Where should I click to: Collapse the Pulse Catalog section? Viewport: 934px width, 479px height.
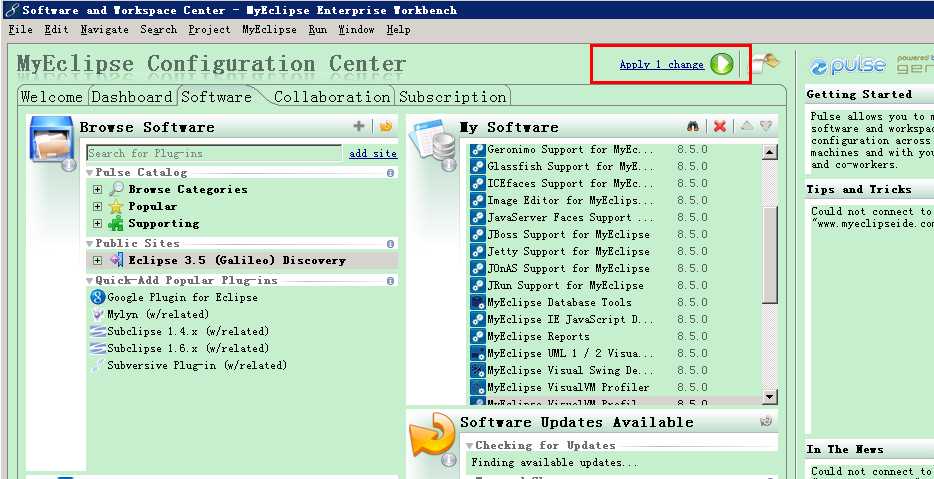coord(90,173)
